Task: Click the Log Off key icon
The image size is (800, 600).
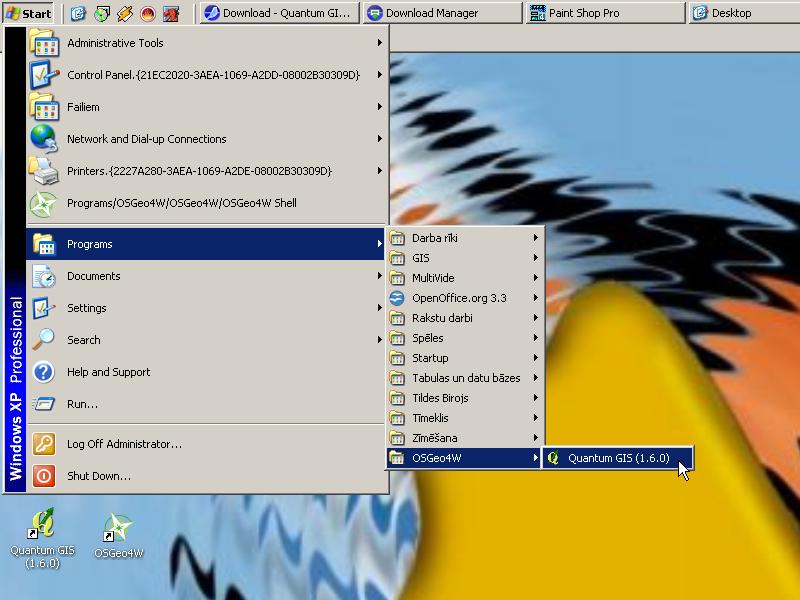Action: (44, 444)
